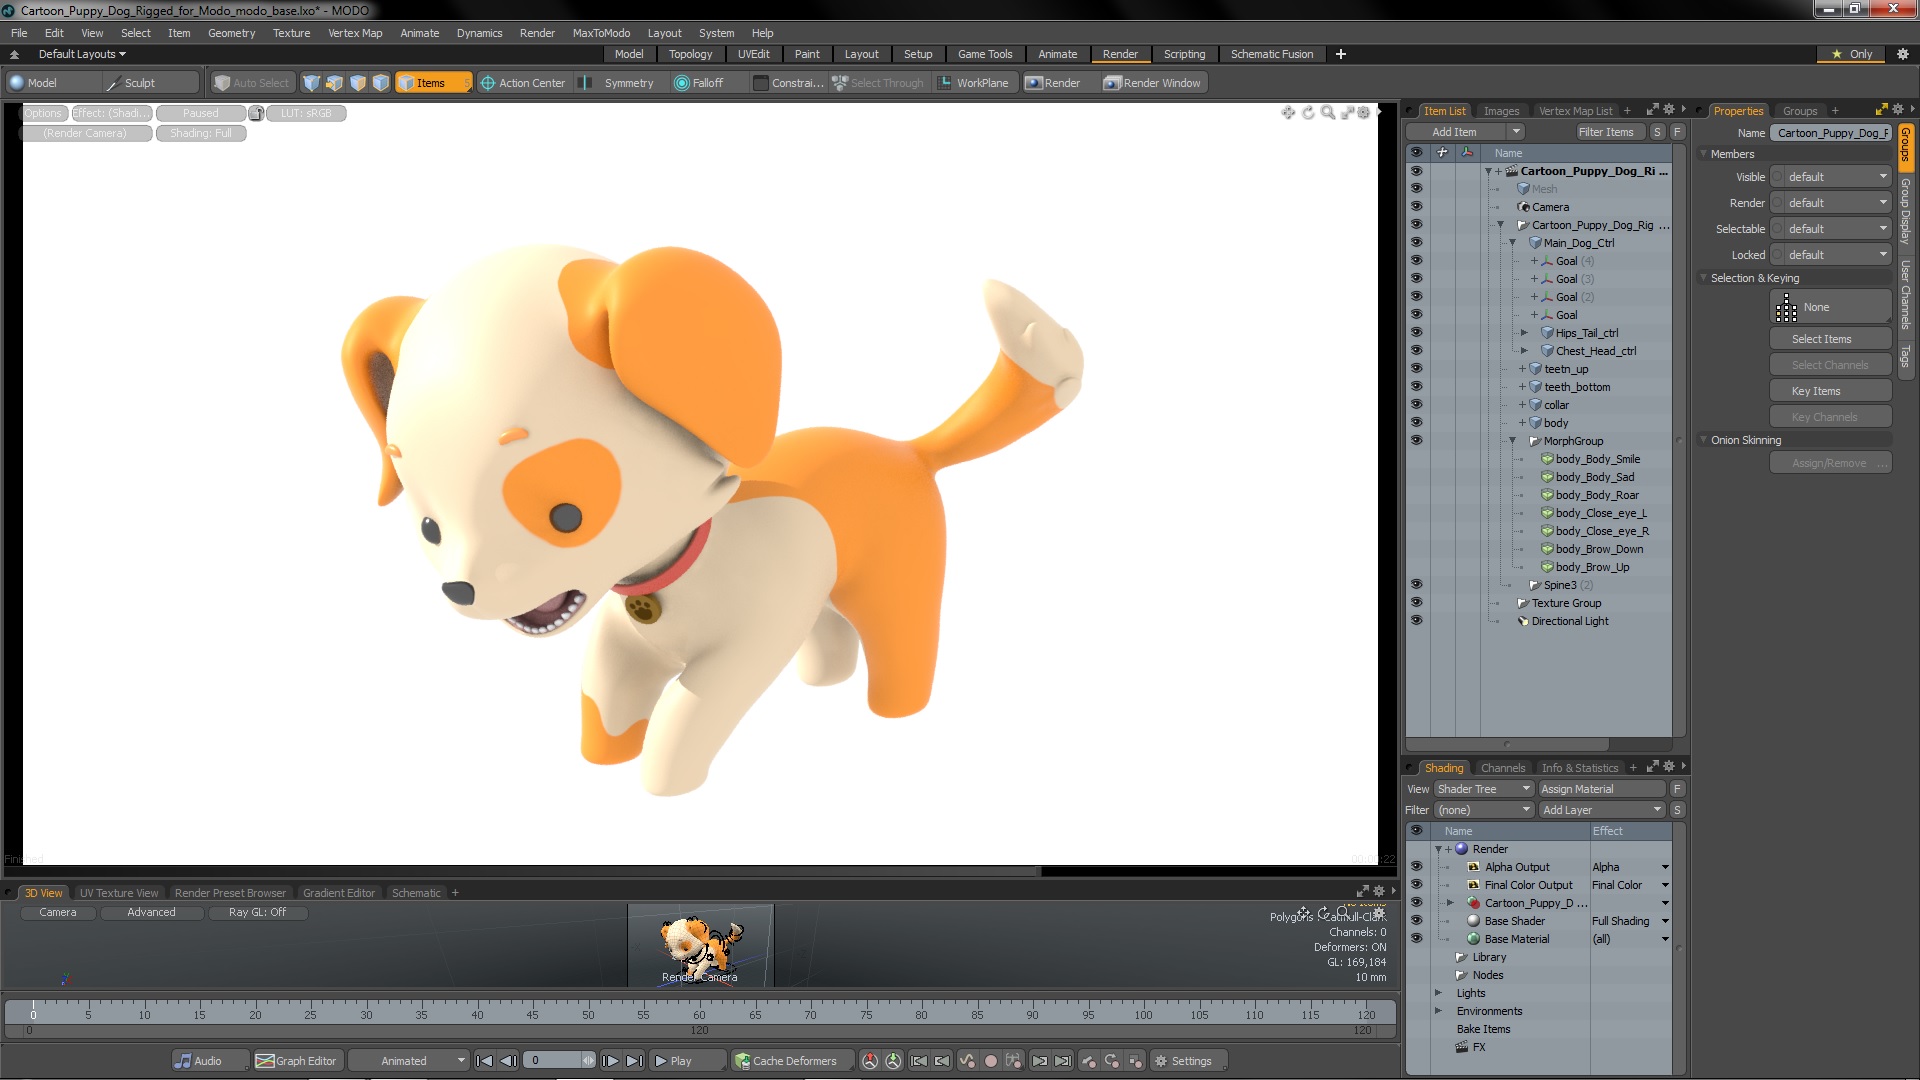This screenshot has width=1920, height=1080.
Task: Open the Falloff options
Action: click(x=699, y=83)
